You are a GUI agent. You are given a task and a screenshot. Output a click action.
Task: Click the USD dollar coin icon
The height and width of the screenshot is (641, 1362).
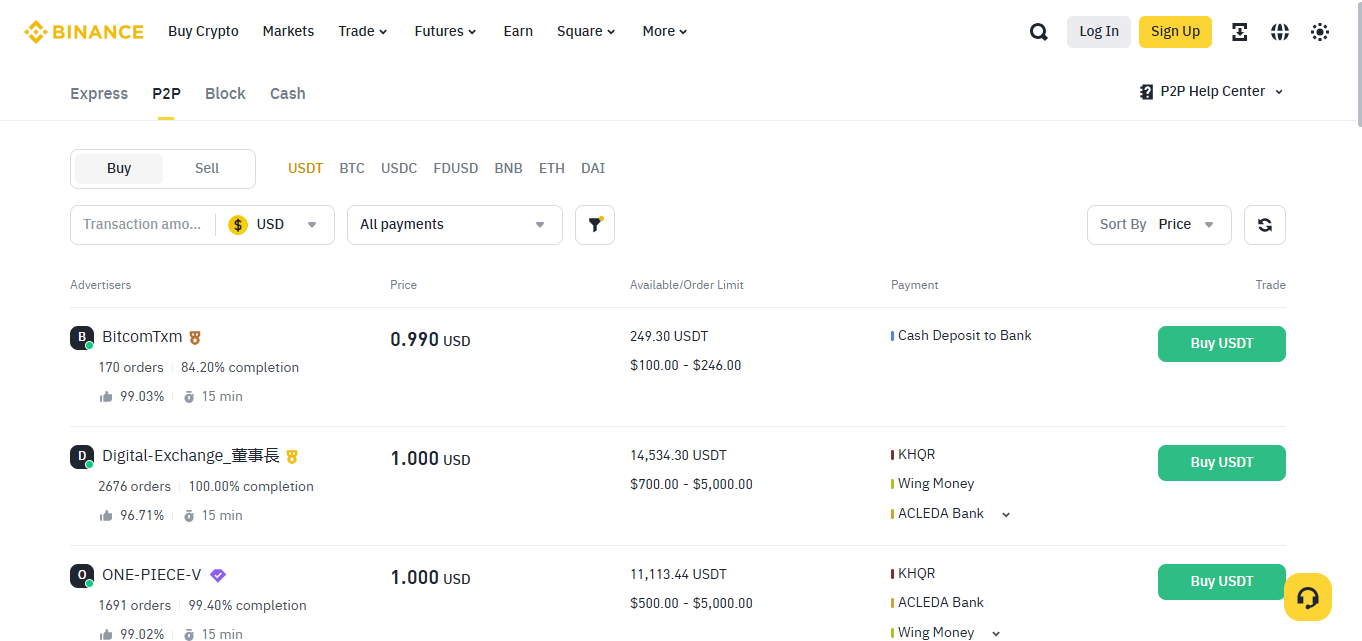tap(238, 225)
